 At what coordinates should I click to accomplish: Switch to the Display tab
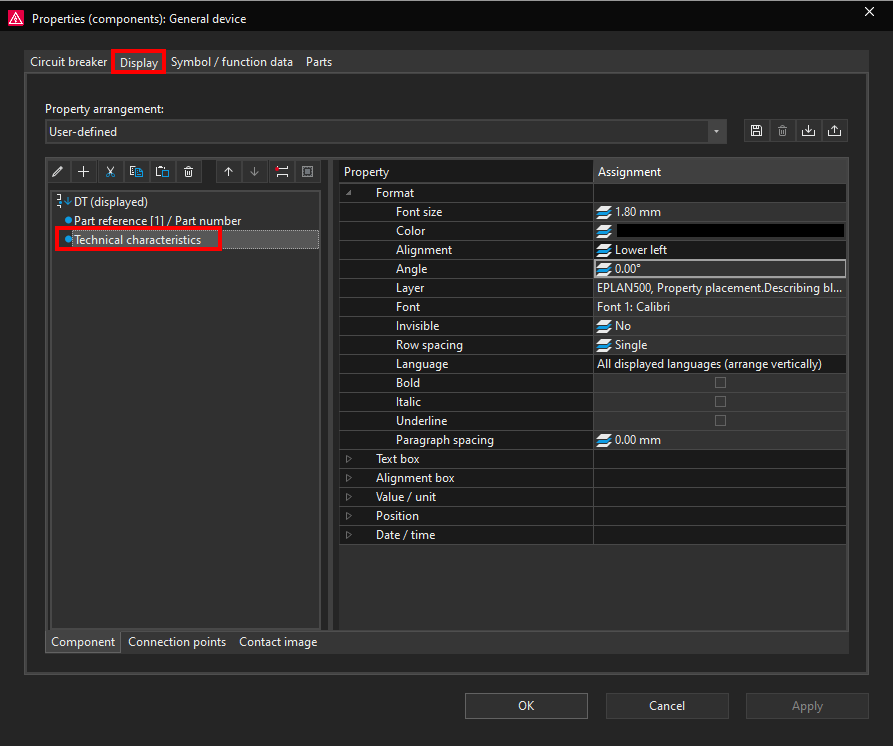pos(138,63)
